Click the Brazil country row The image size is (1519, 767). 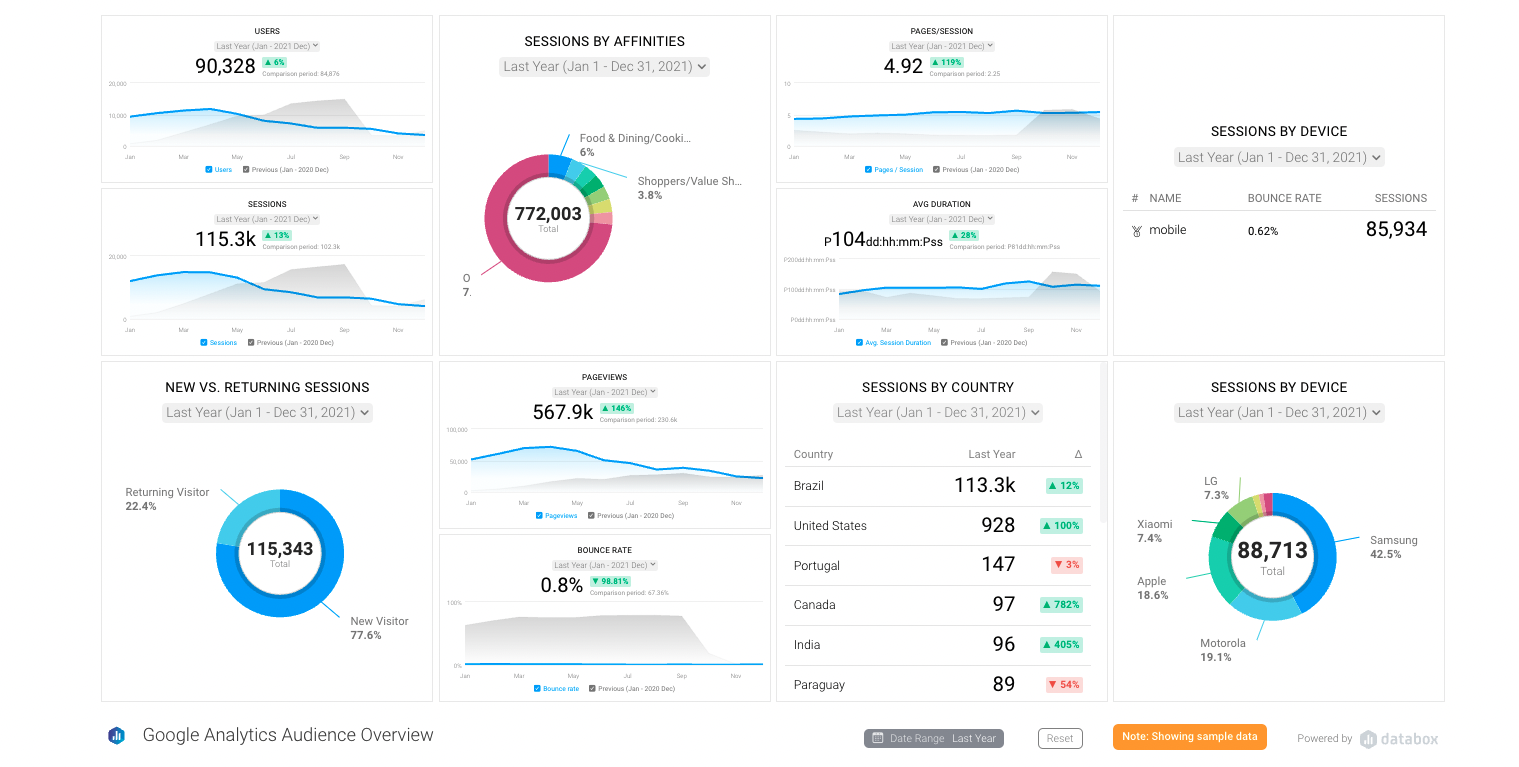pyautogui.click(x=937, y=486)
